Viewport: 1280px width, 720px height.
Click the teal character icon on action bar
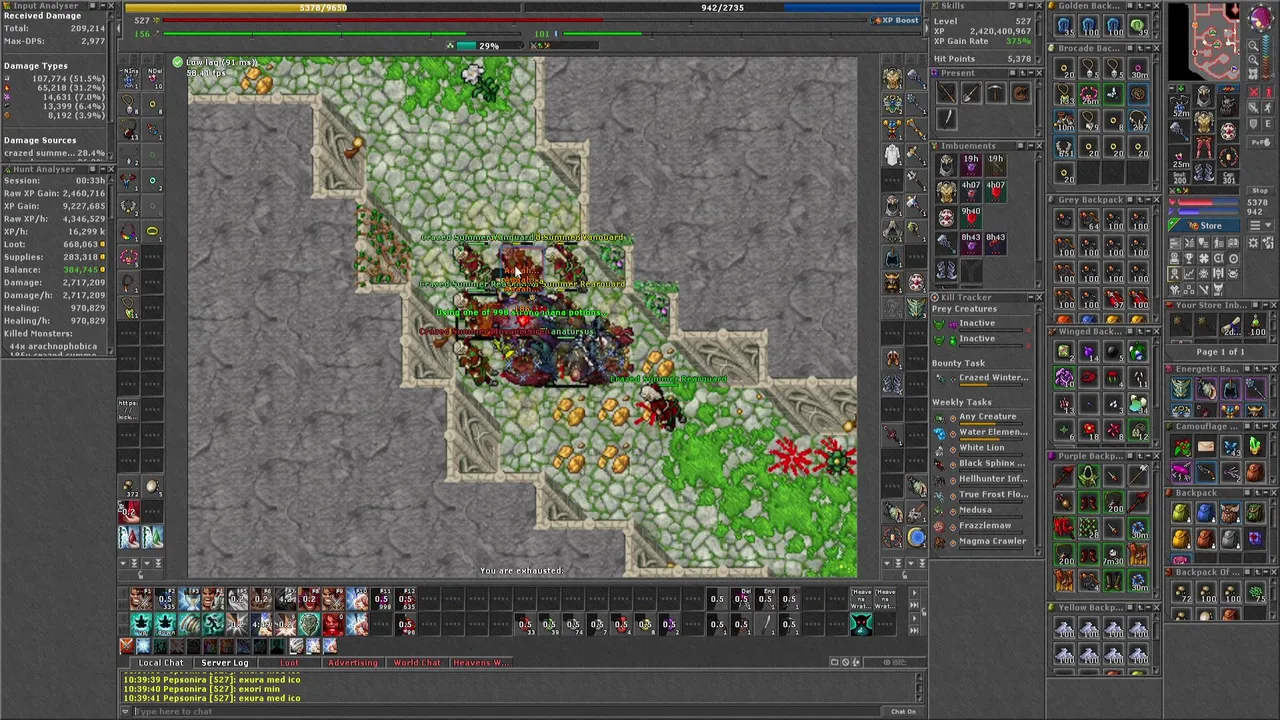coord(861,624)
